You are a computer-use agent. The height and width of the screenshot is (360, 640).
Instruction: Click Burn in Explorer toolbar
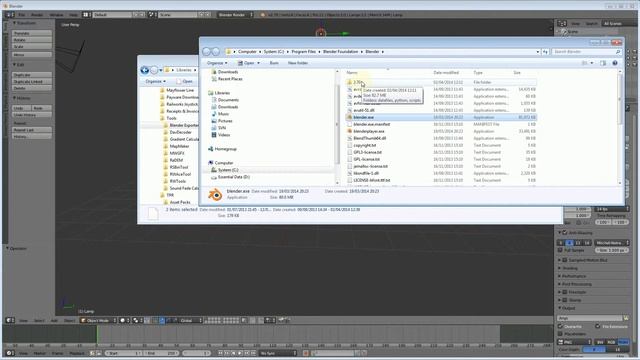(274, 63)
